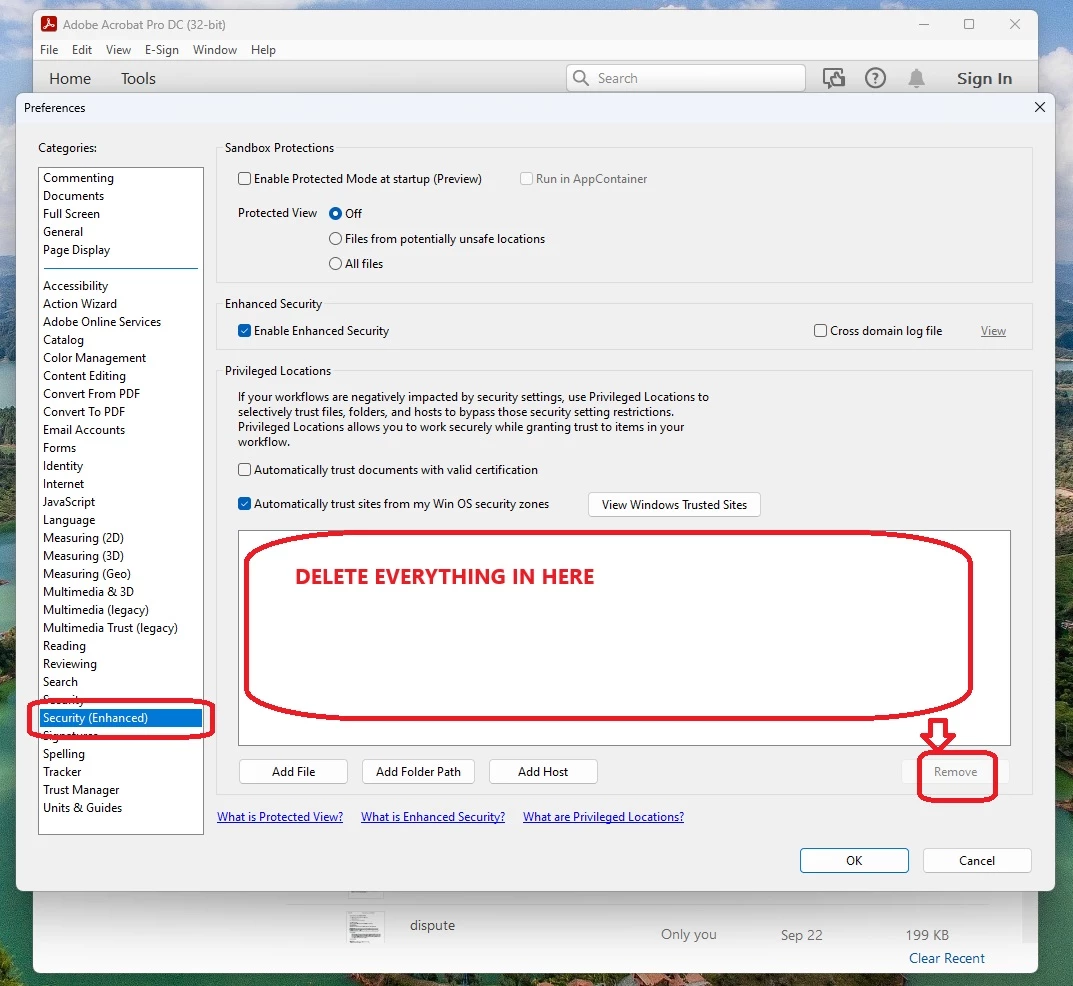1073x986 pixels.
Task: Cancel the Preferences dialog
Action: pos(977,860)
